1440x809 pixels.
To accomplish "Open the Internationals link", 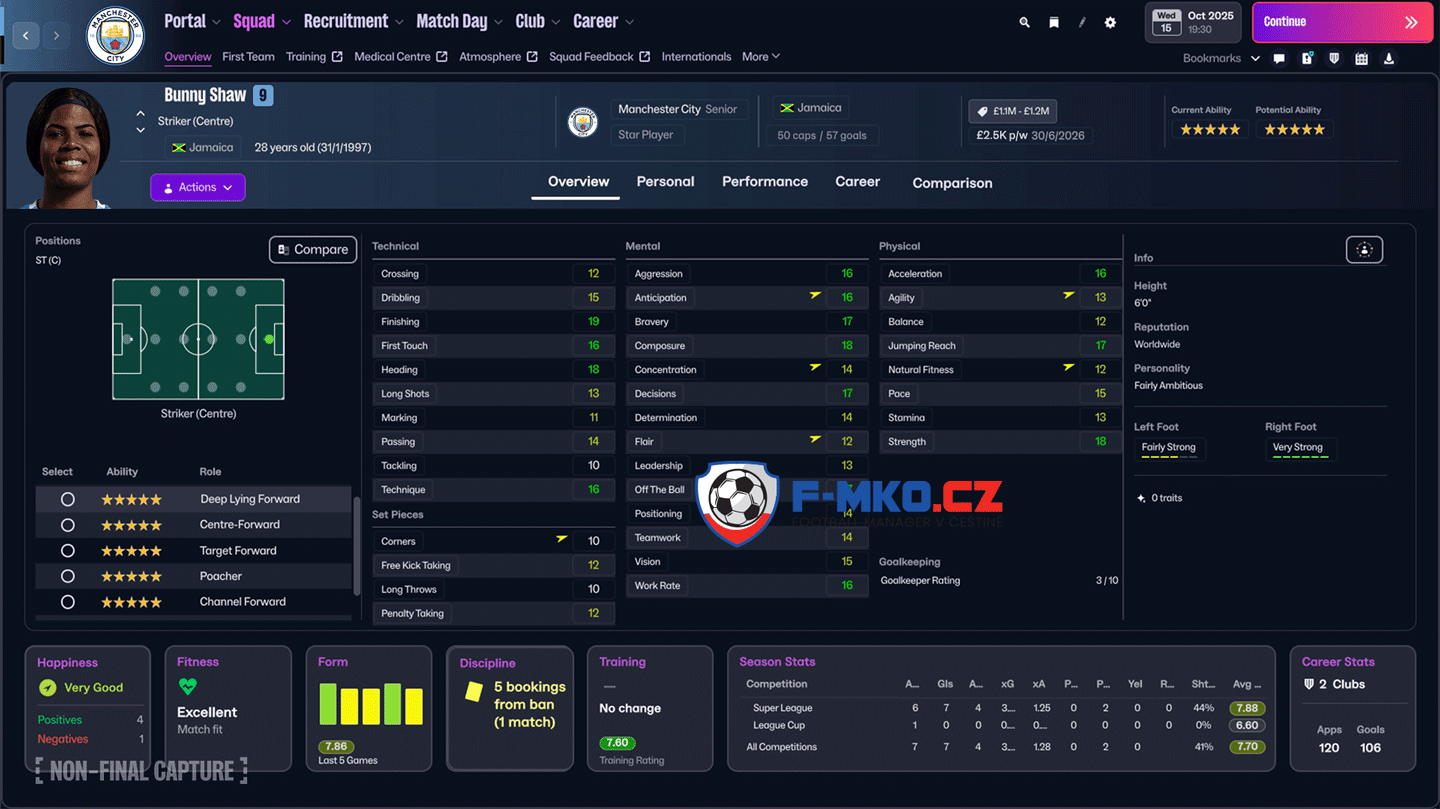I will coord(696,57).
